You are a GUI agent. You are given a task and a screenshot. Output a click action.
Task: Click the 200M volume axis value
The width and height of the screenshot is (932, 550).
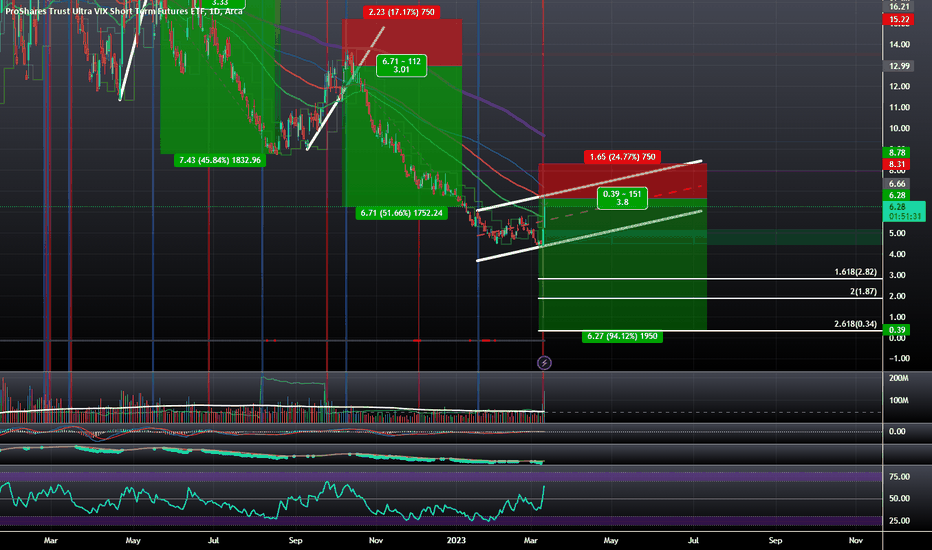pos(899,378)
